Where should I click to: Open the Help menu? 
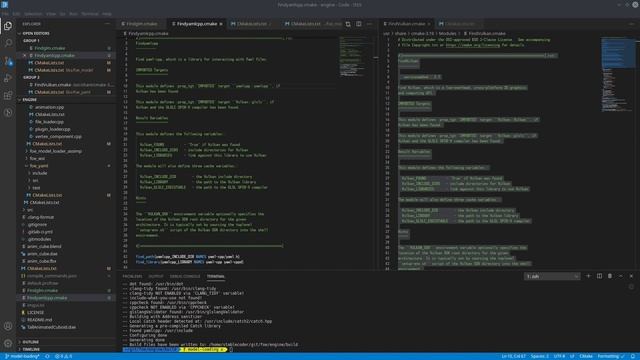pyautogui.click(x=107, y=13)
